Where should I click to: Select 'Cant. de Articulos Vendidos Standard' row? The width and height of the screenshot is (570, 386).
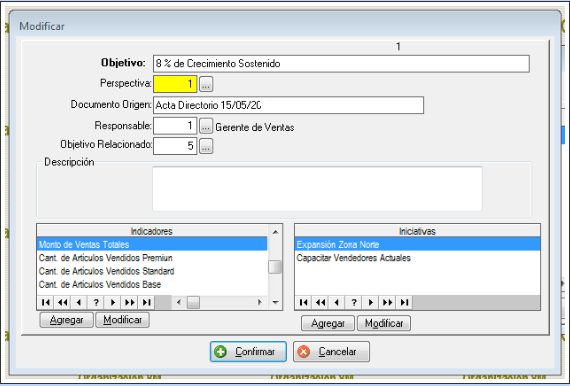tap(152, 271)
